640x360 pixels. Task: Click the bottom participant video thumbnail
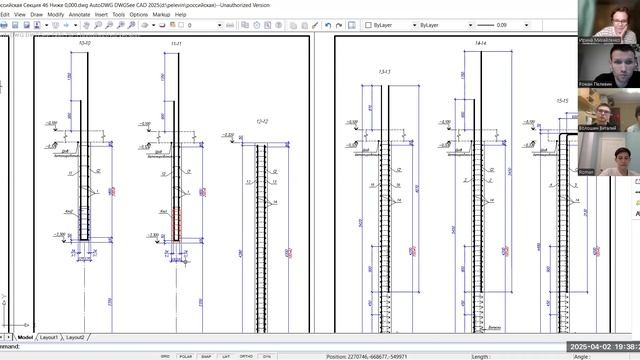coord(609,154)
